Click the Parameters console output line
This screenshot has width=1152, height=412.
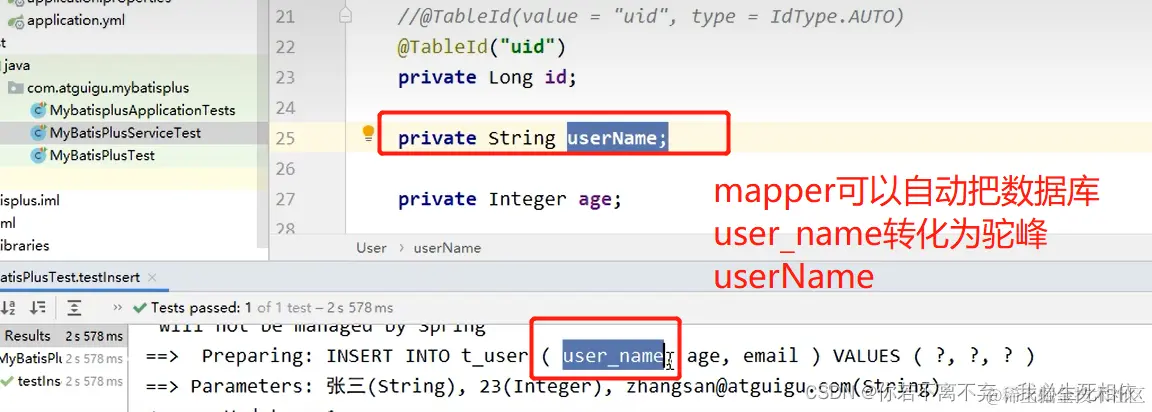[543, 386]
